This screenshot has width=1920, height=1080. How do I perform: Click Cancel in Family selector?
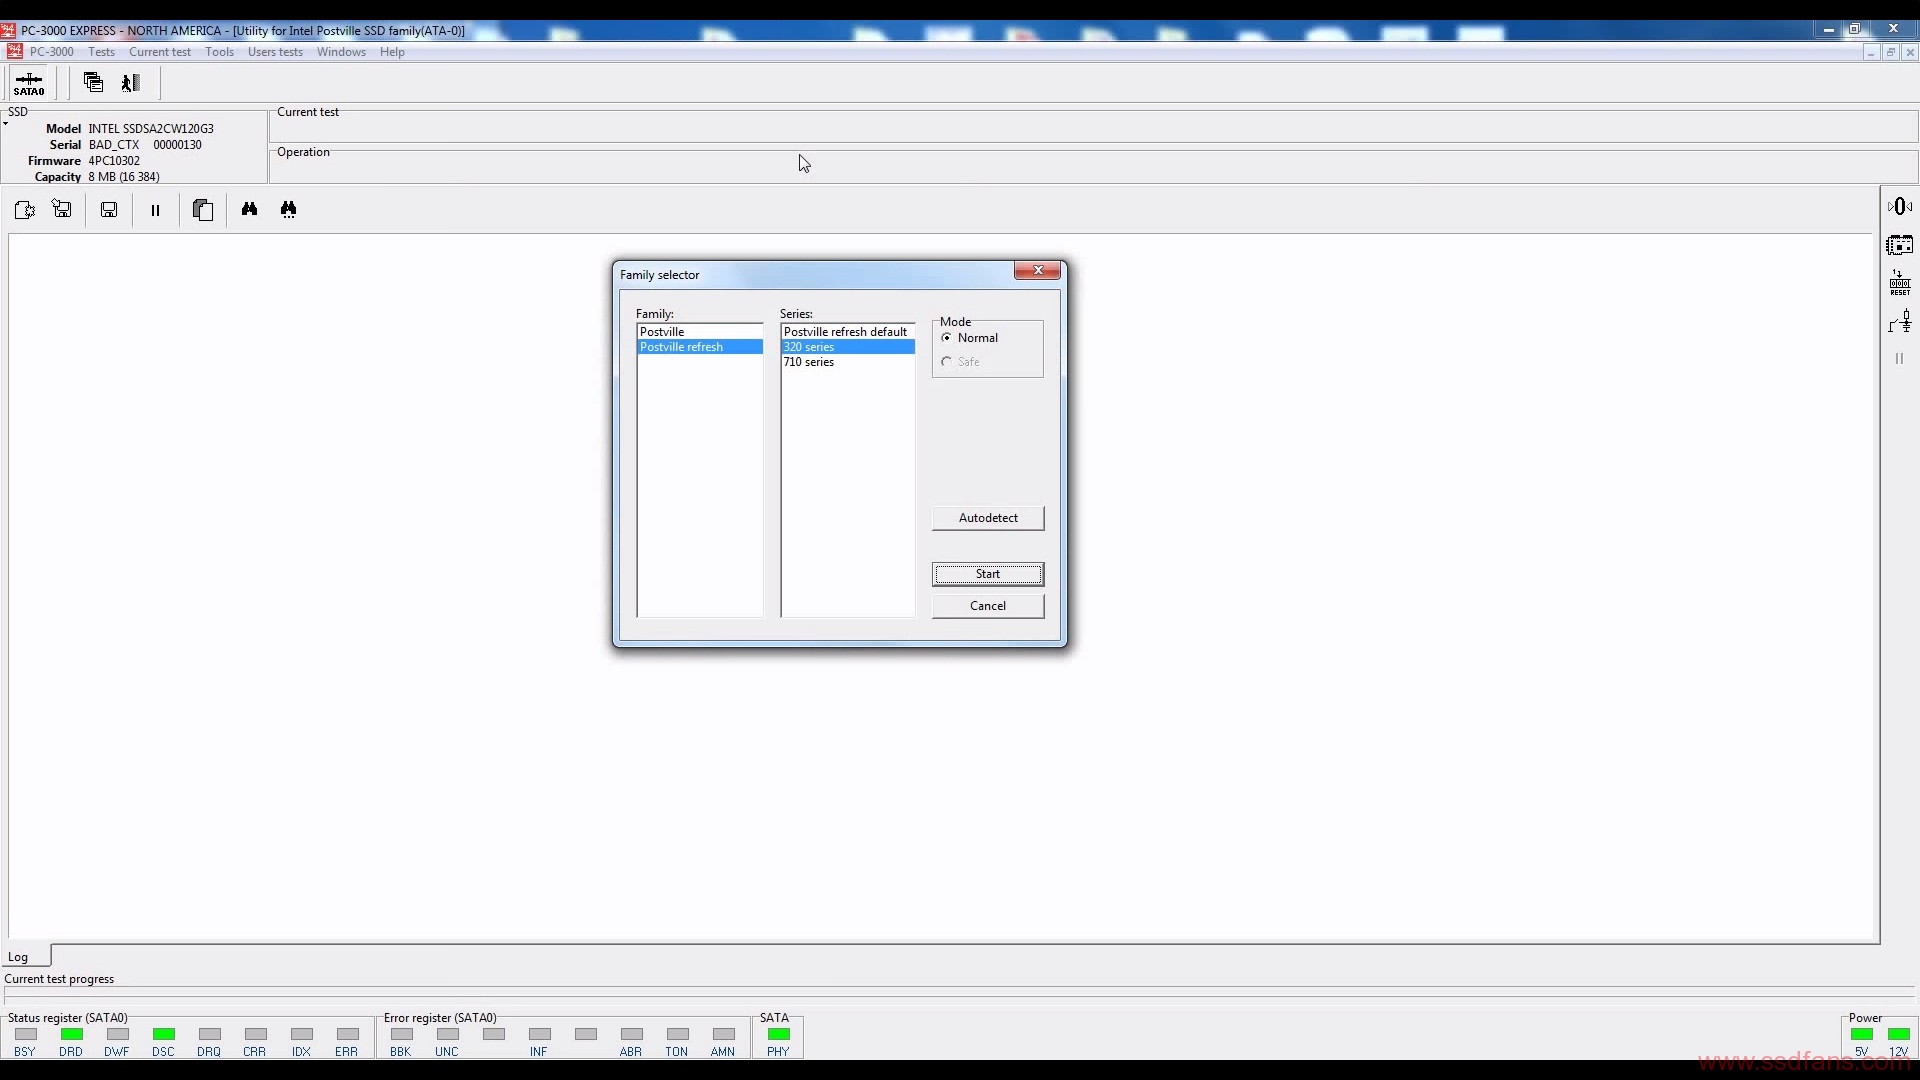[x=988, y=606]
